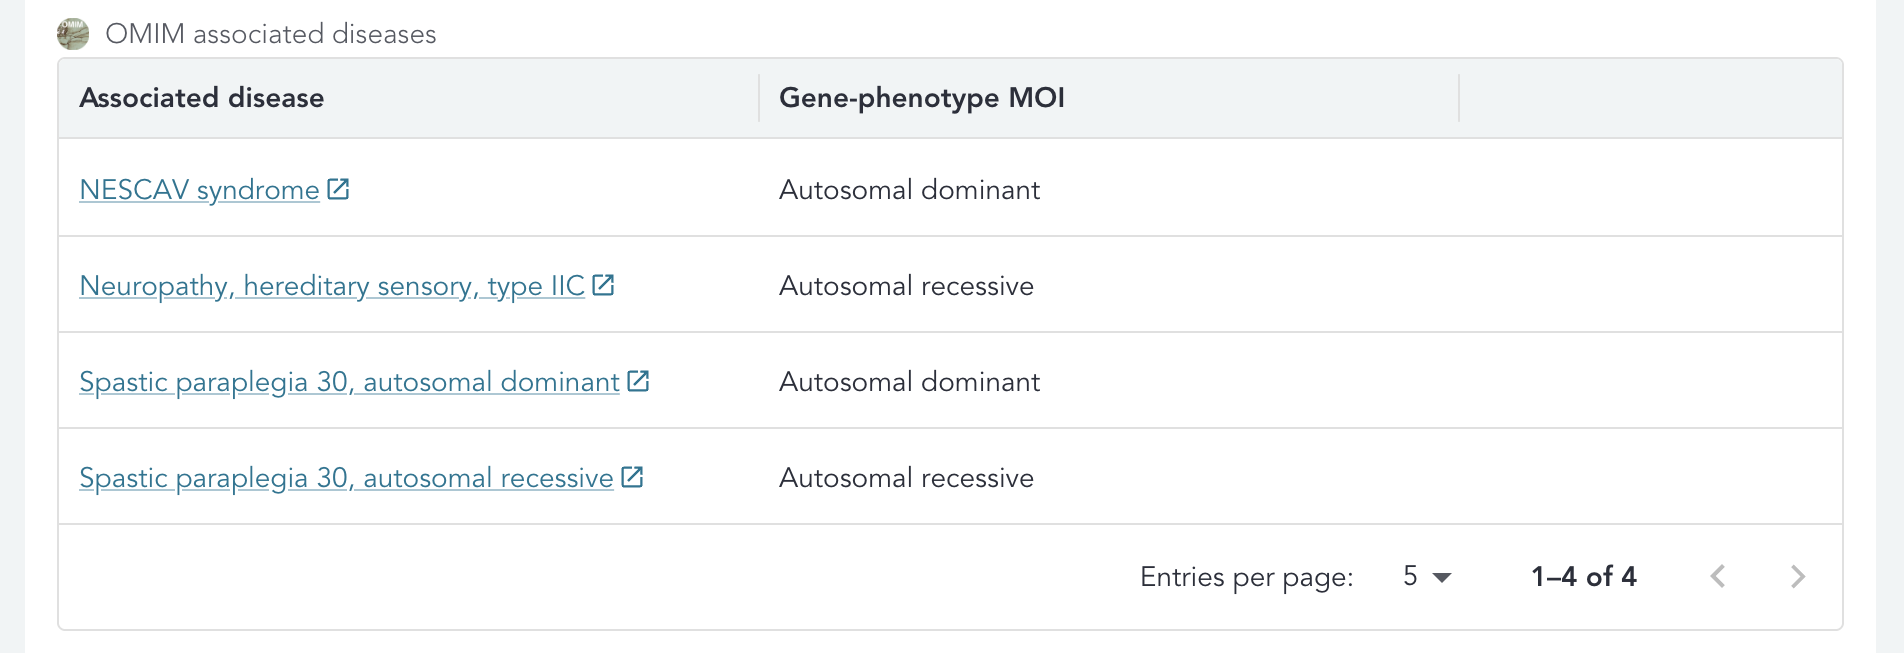Go to next page using right chevron
The width and height of the screenshot is (1904, 653).
pos(1798,576)
